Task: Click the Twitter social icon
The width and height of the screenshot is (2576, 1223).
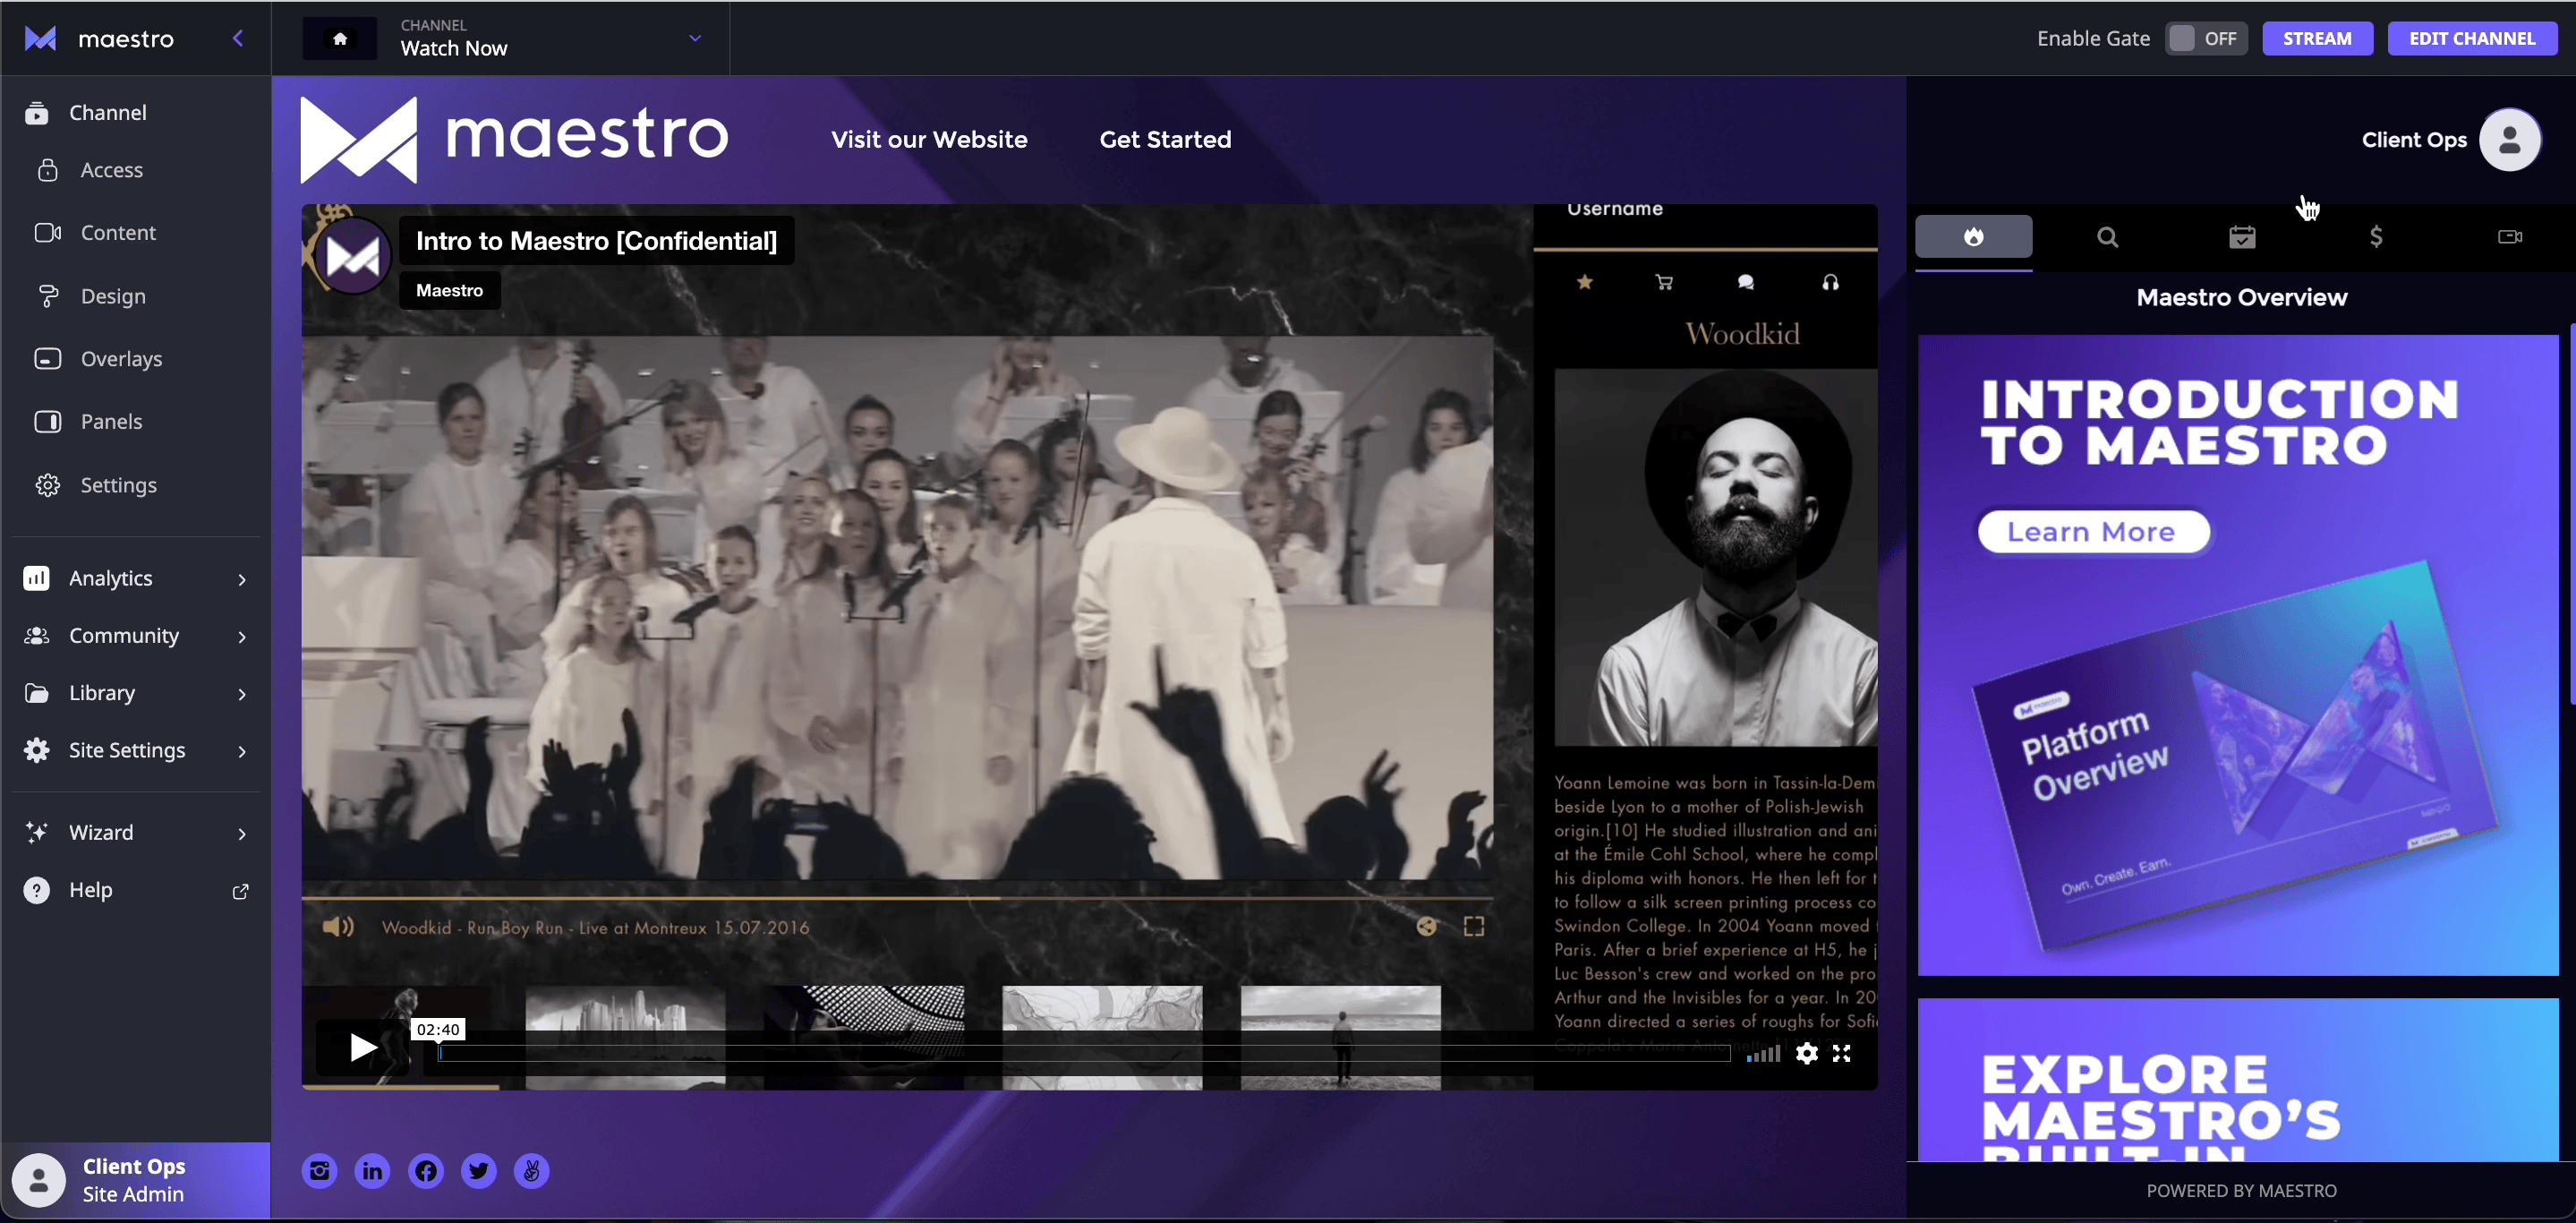Action: point(479,1171)
